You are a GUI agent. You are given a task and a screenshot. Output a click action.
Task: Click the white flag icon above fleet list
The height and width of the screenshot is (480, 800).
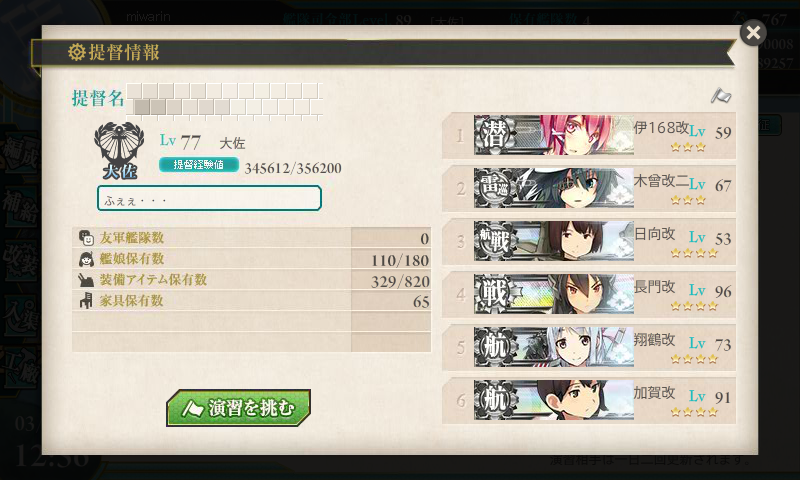(720, 95)
